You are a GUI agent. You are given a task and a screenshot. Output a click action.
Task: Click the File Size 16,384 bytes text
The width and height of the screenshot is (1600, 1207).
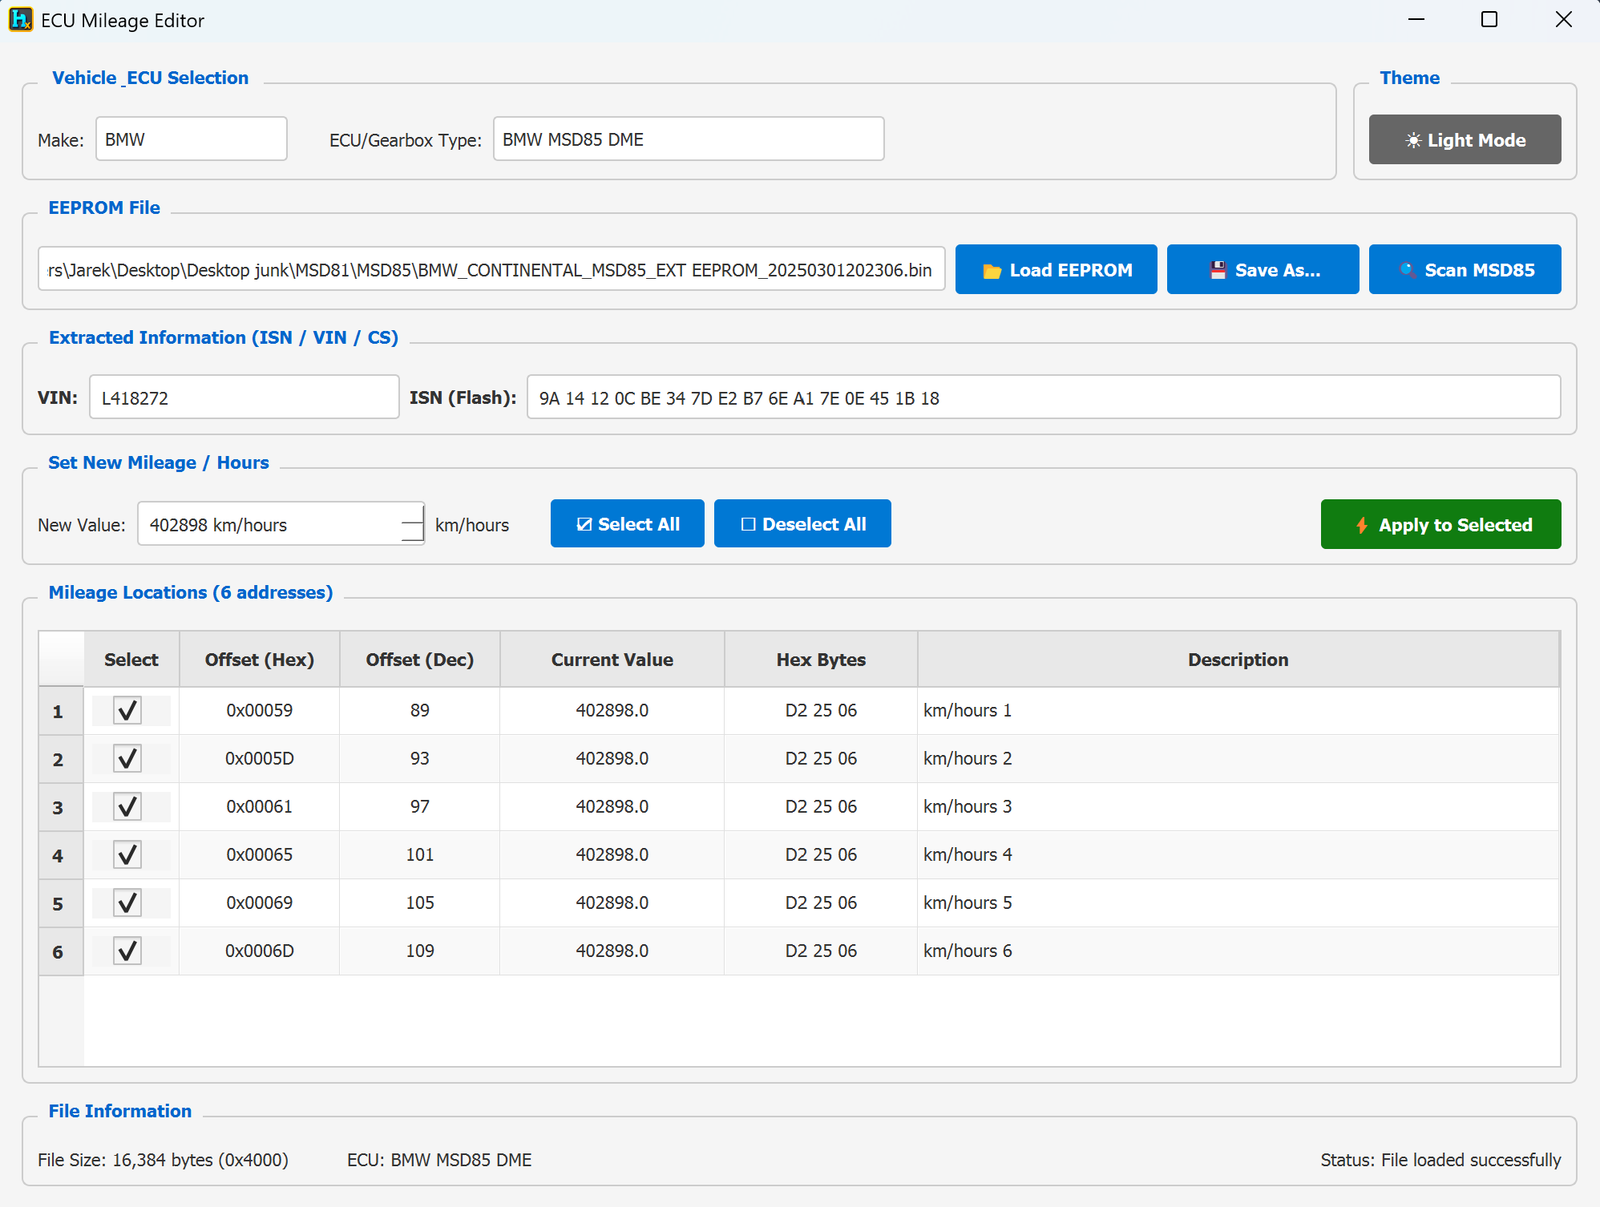(x=163, y=1160)
